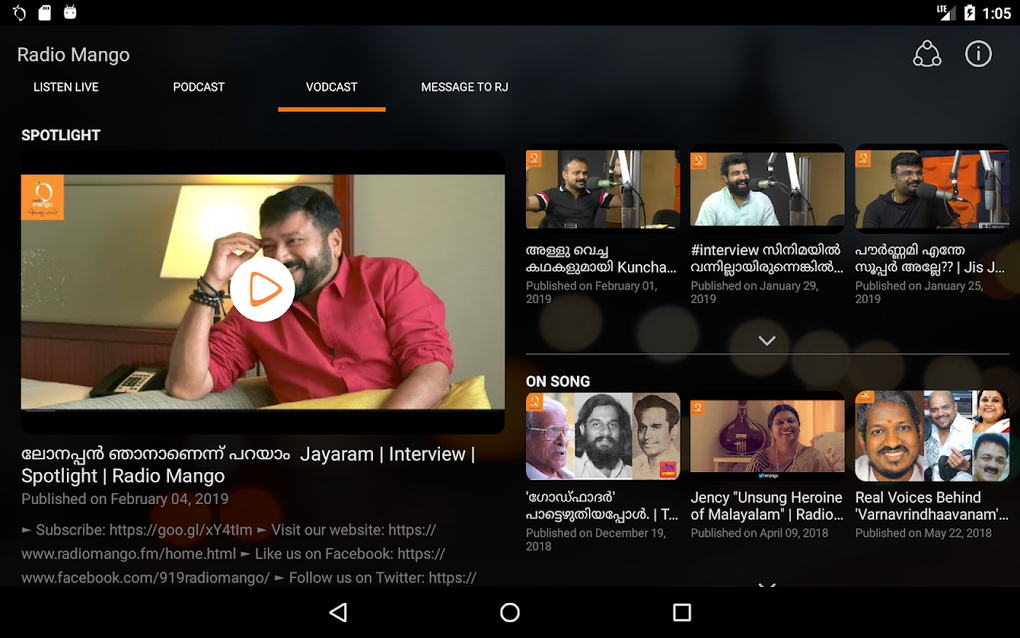
Task: Tap the SD card notification icon
Action: (x=44, y=12)
